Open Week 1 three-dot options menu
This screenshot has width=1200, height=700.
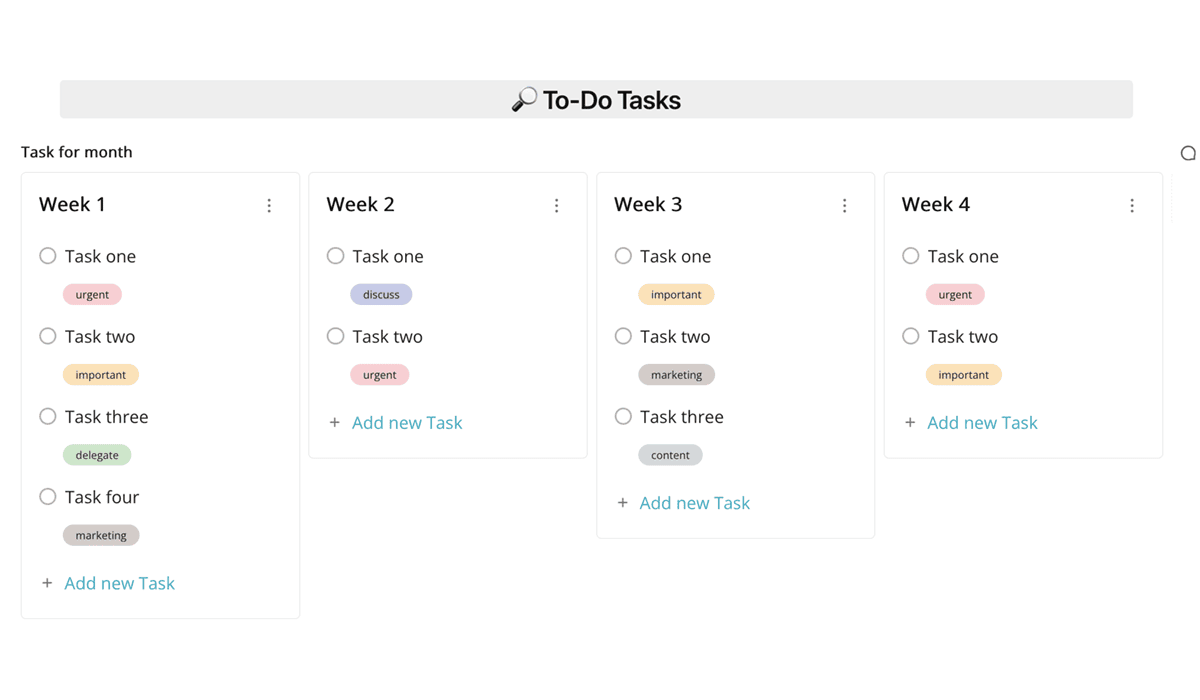click(269, 206)
